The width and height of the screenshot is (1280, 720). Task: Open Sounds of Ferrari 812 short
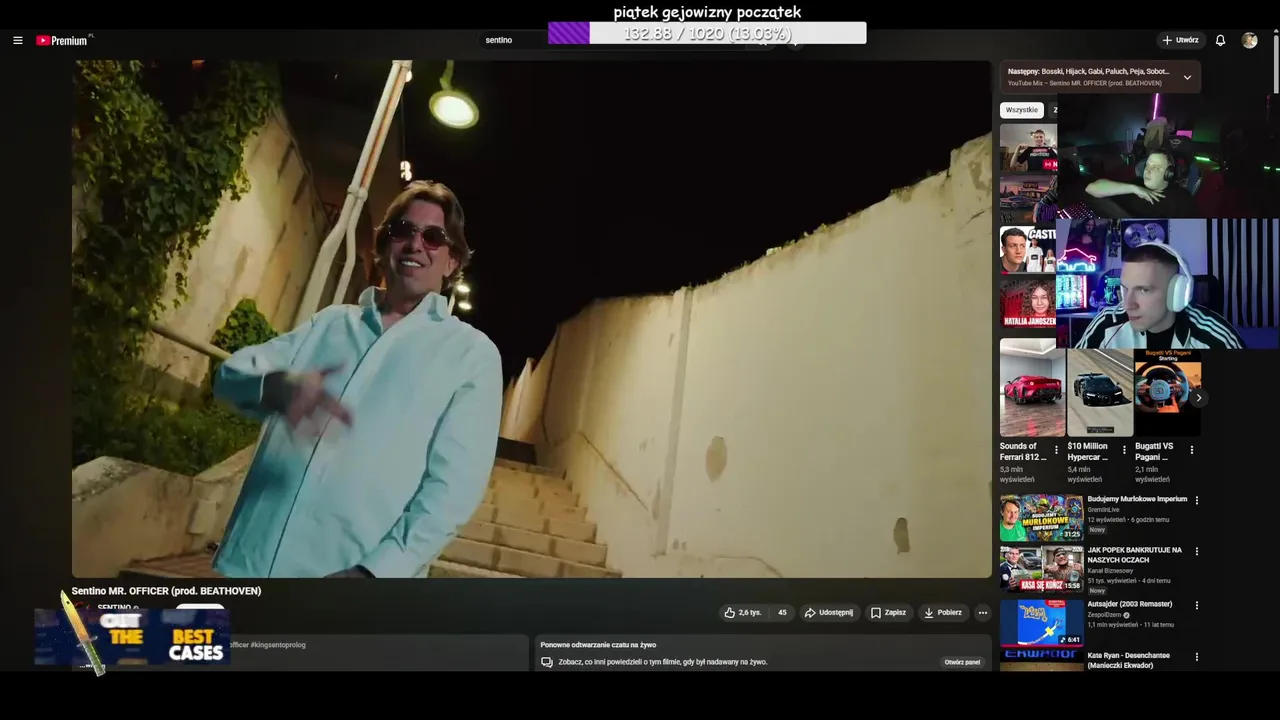click(x=1031, y=388)
